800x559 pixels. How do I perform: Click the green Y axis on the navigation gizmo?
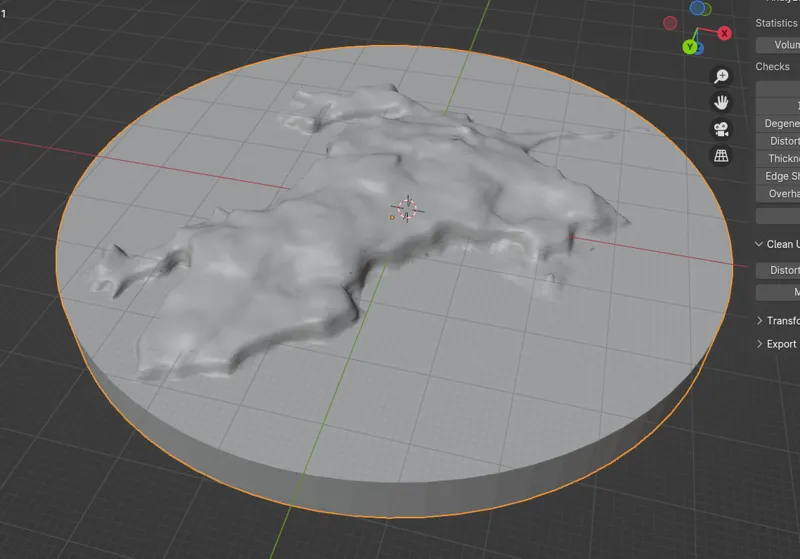tap(690, 47)
